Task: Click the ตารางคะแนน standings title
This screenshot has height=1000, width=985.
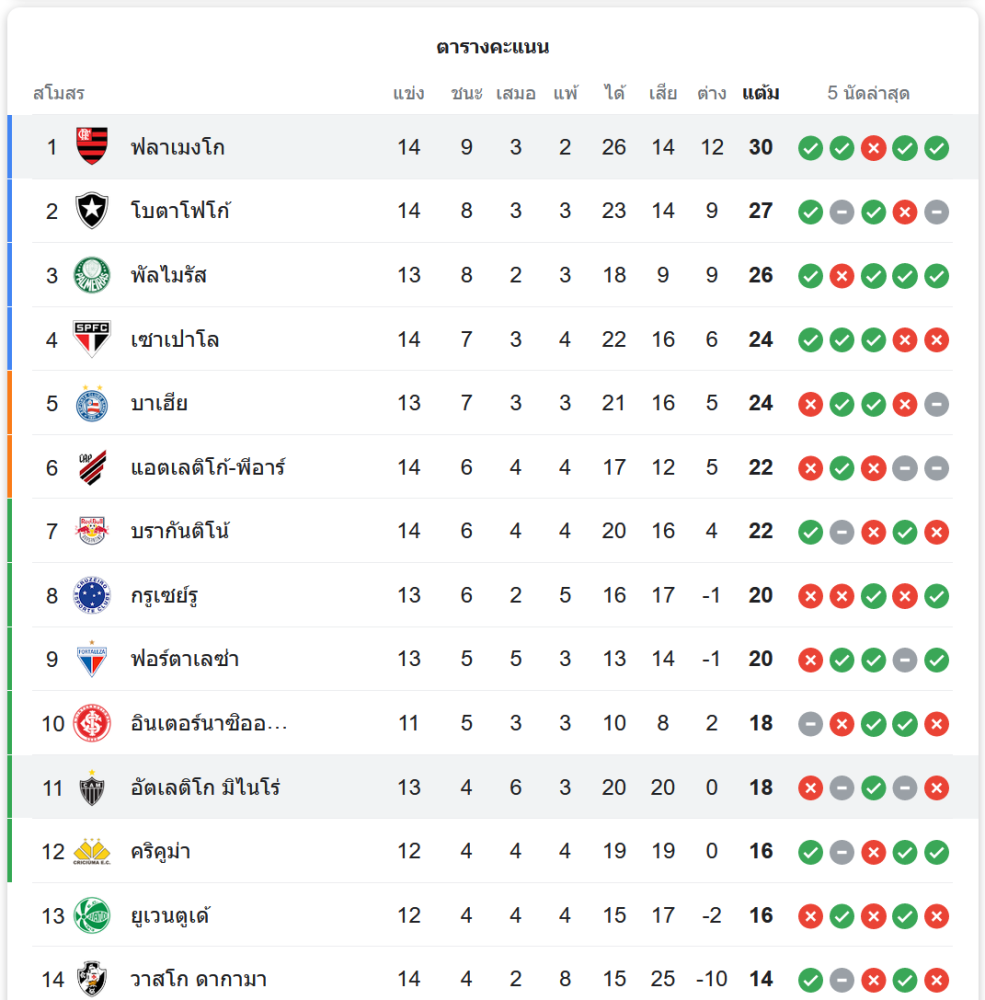Action: click(x=492, y=47)
